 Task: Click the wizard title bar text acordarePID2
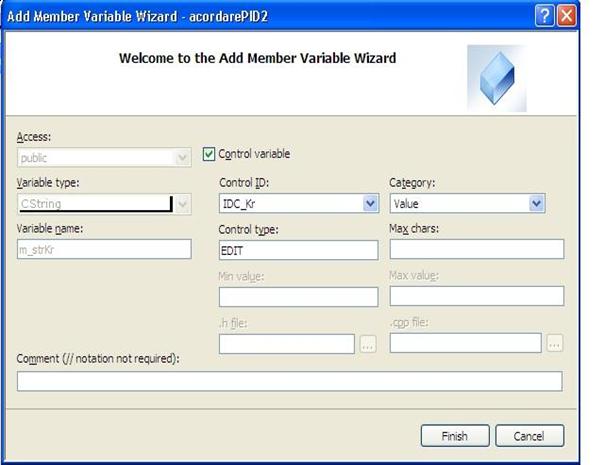pos(228,17)
